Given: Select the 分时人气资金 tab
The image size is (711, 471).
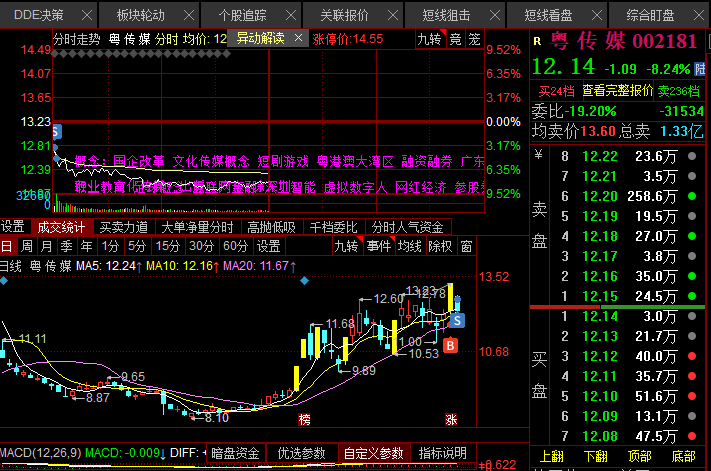Looking at the screenshot, I should 408,227.
